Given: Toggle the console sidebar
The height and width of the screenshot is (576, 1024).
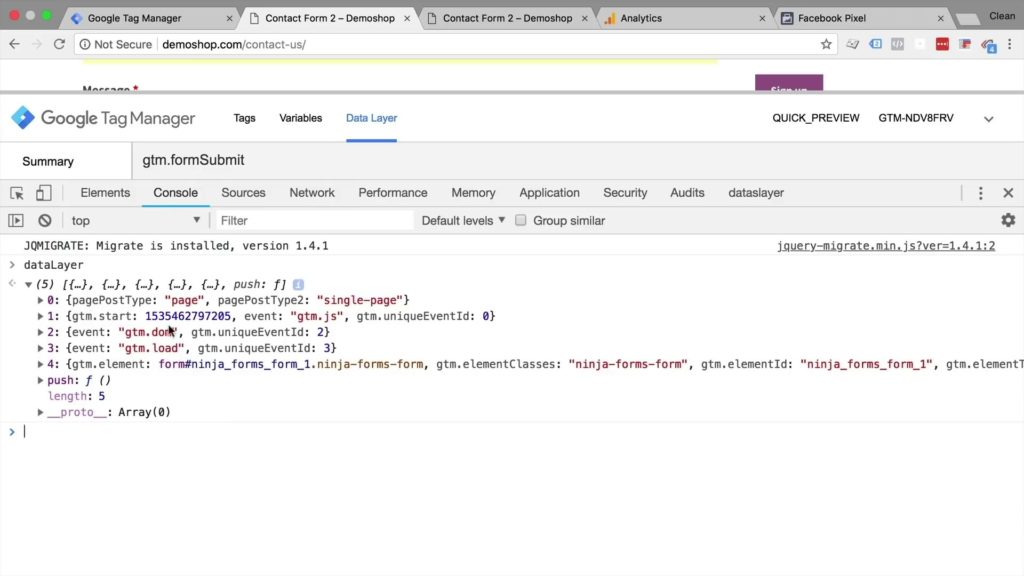Looking at the screenshot, I should click(x=15, y=219).
